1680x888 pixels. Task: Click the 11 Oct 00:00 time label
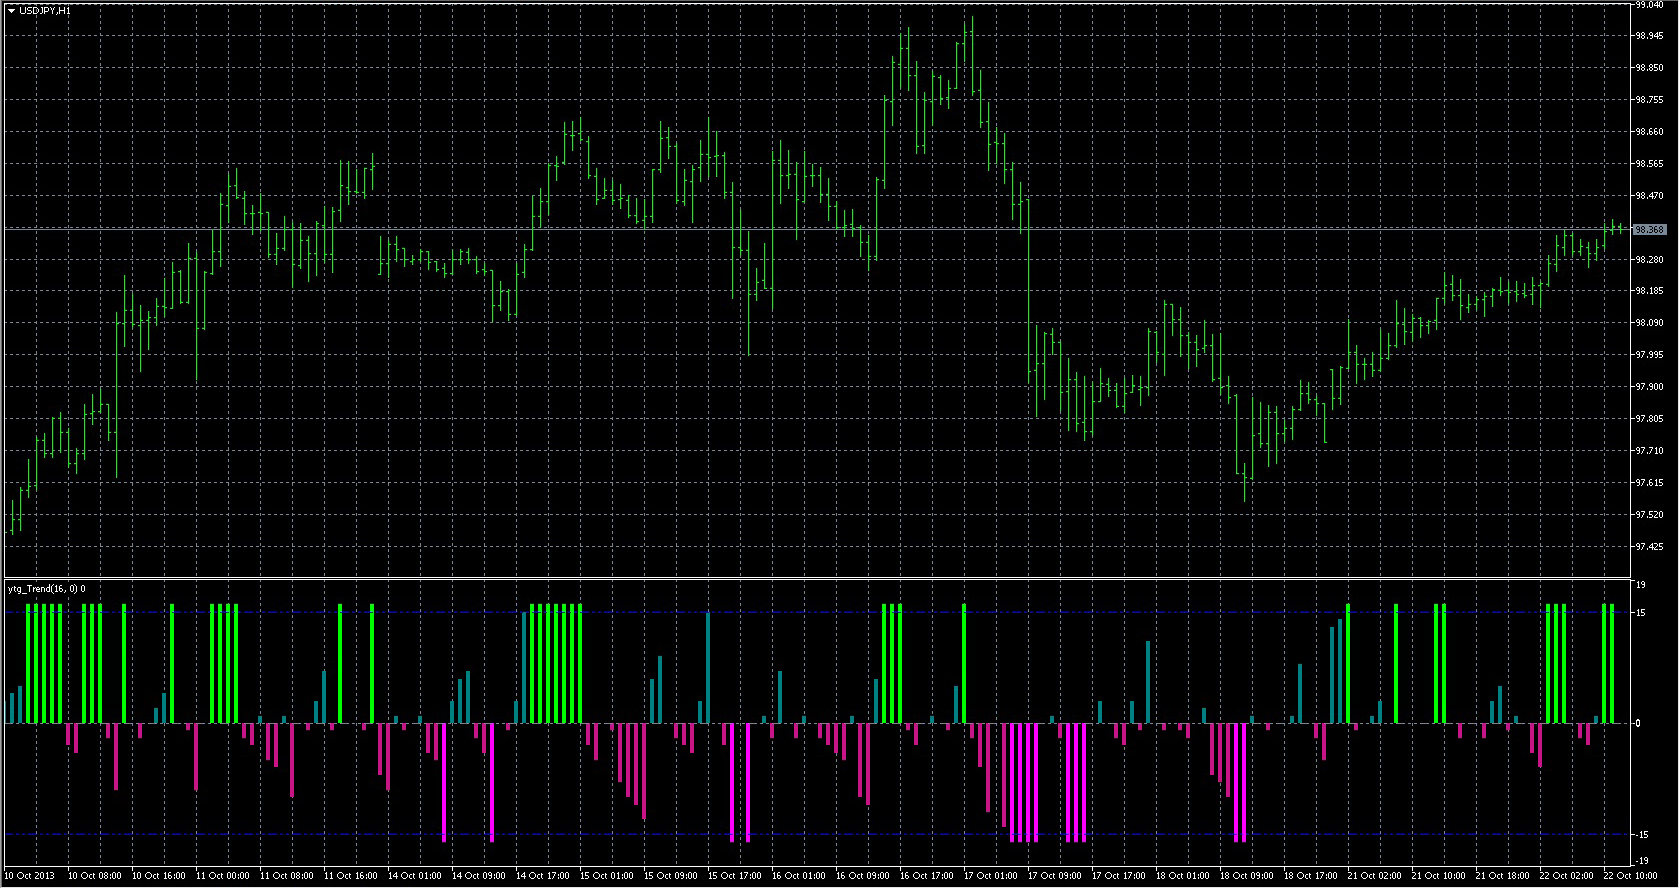click(223, 876)
